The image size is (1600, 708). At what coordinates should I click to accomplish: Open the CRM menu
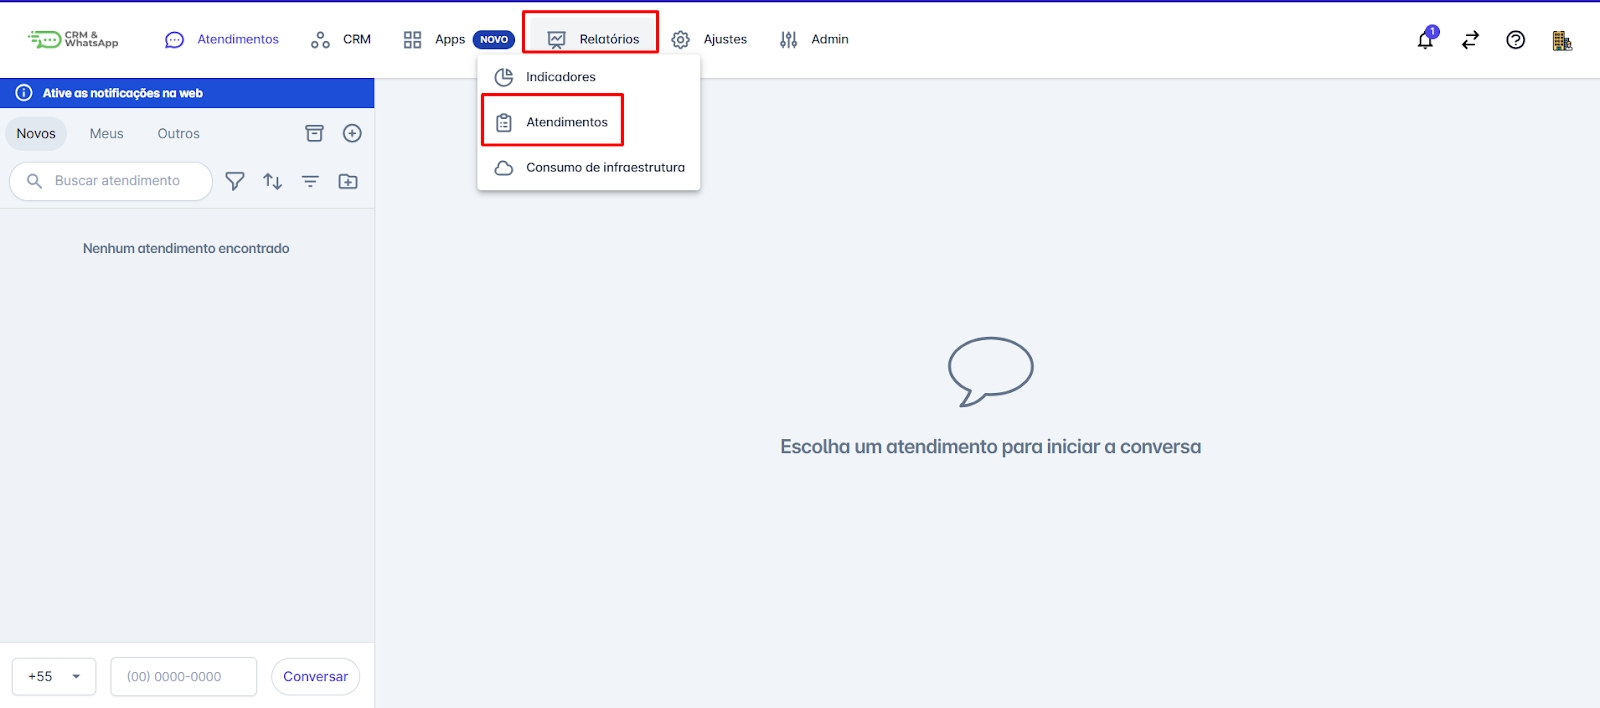point(341,39)
